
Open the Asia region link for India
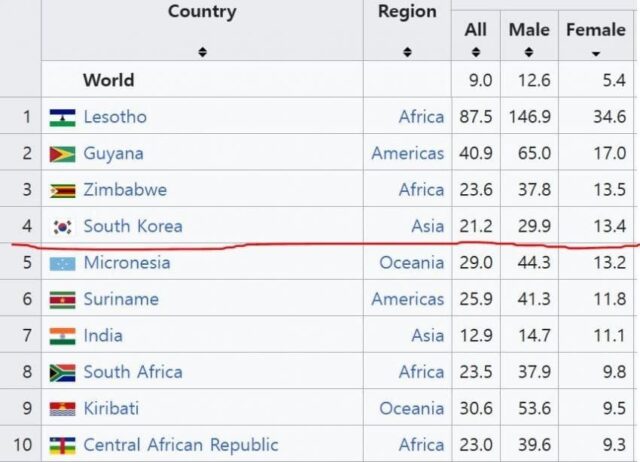point(427,336)
